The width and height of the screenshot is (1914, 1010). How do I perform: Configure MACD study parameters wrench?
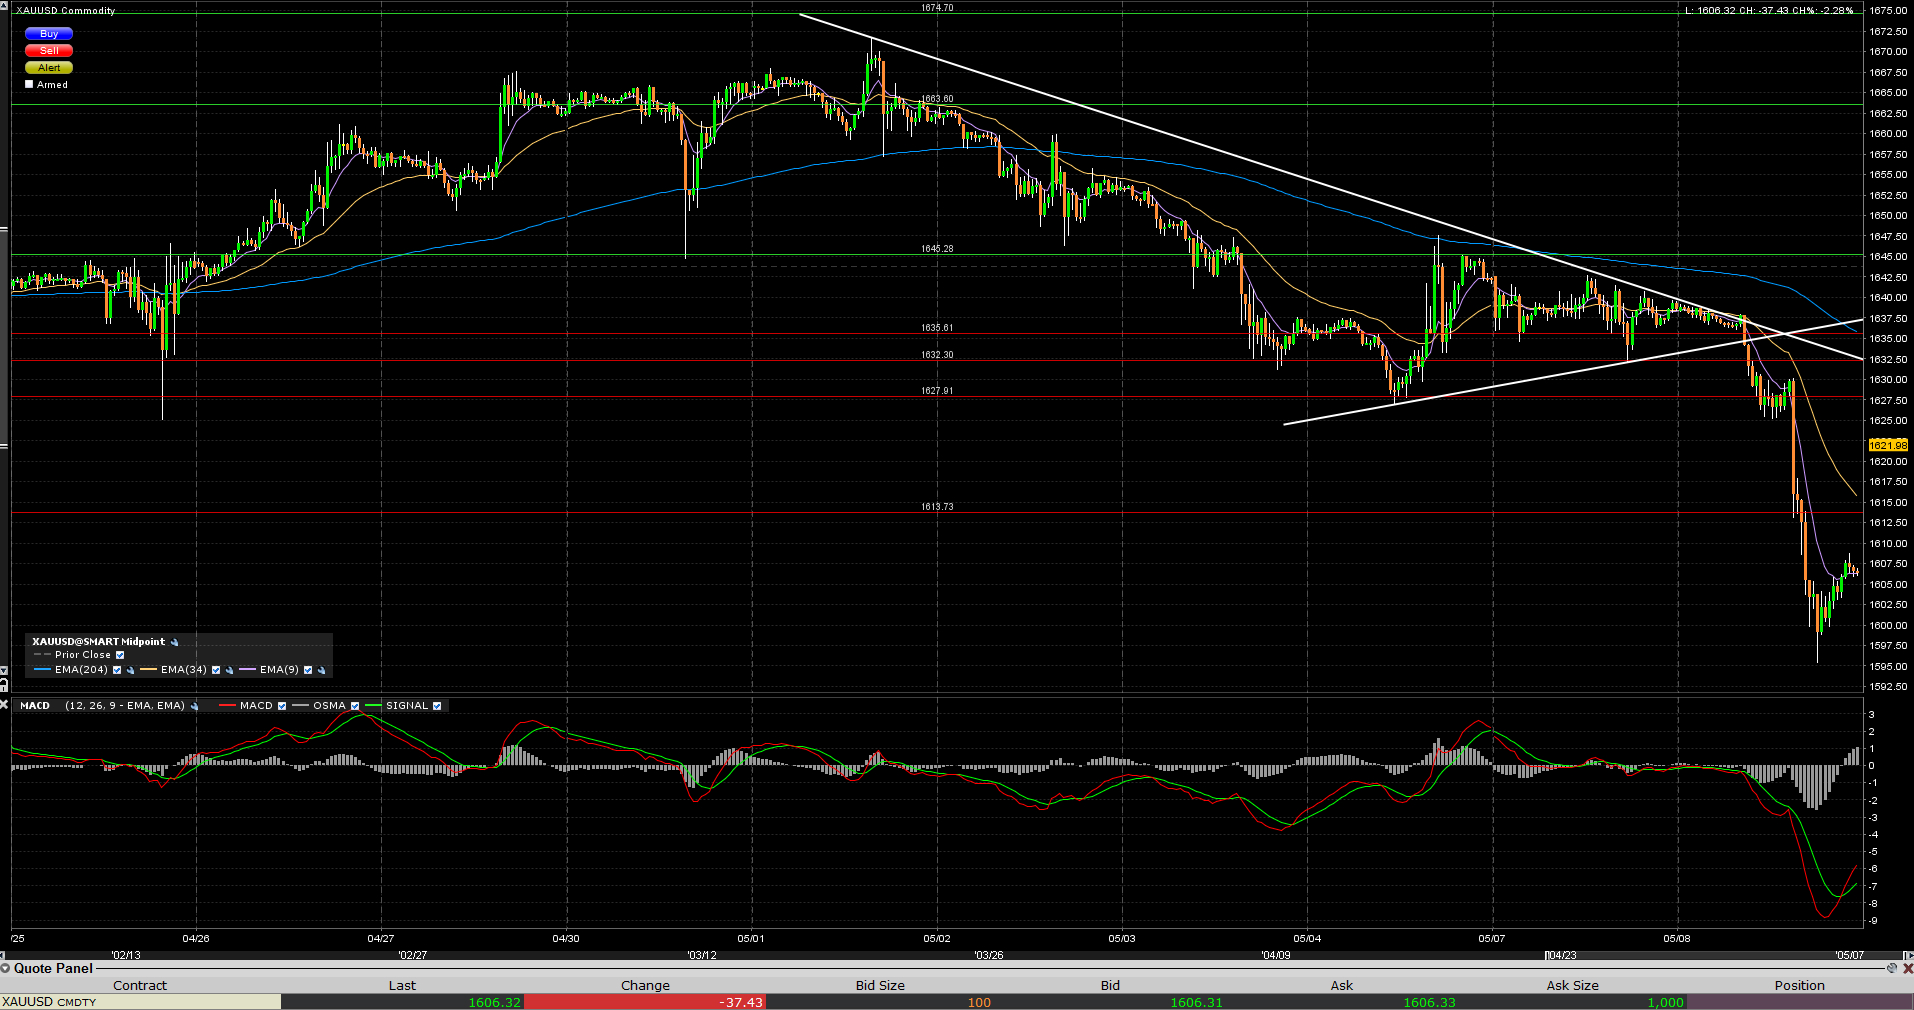tap(195, 706)
